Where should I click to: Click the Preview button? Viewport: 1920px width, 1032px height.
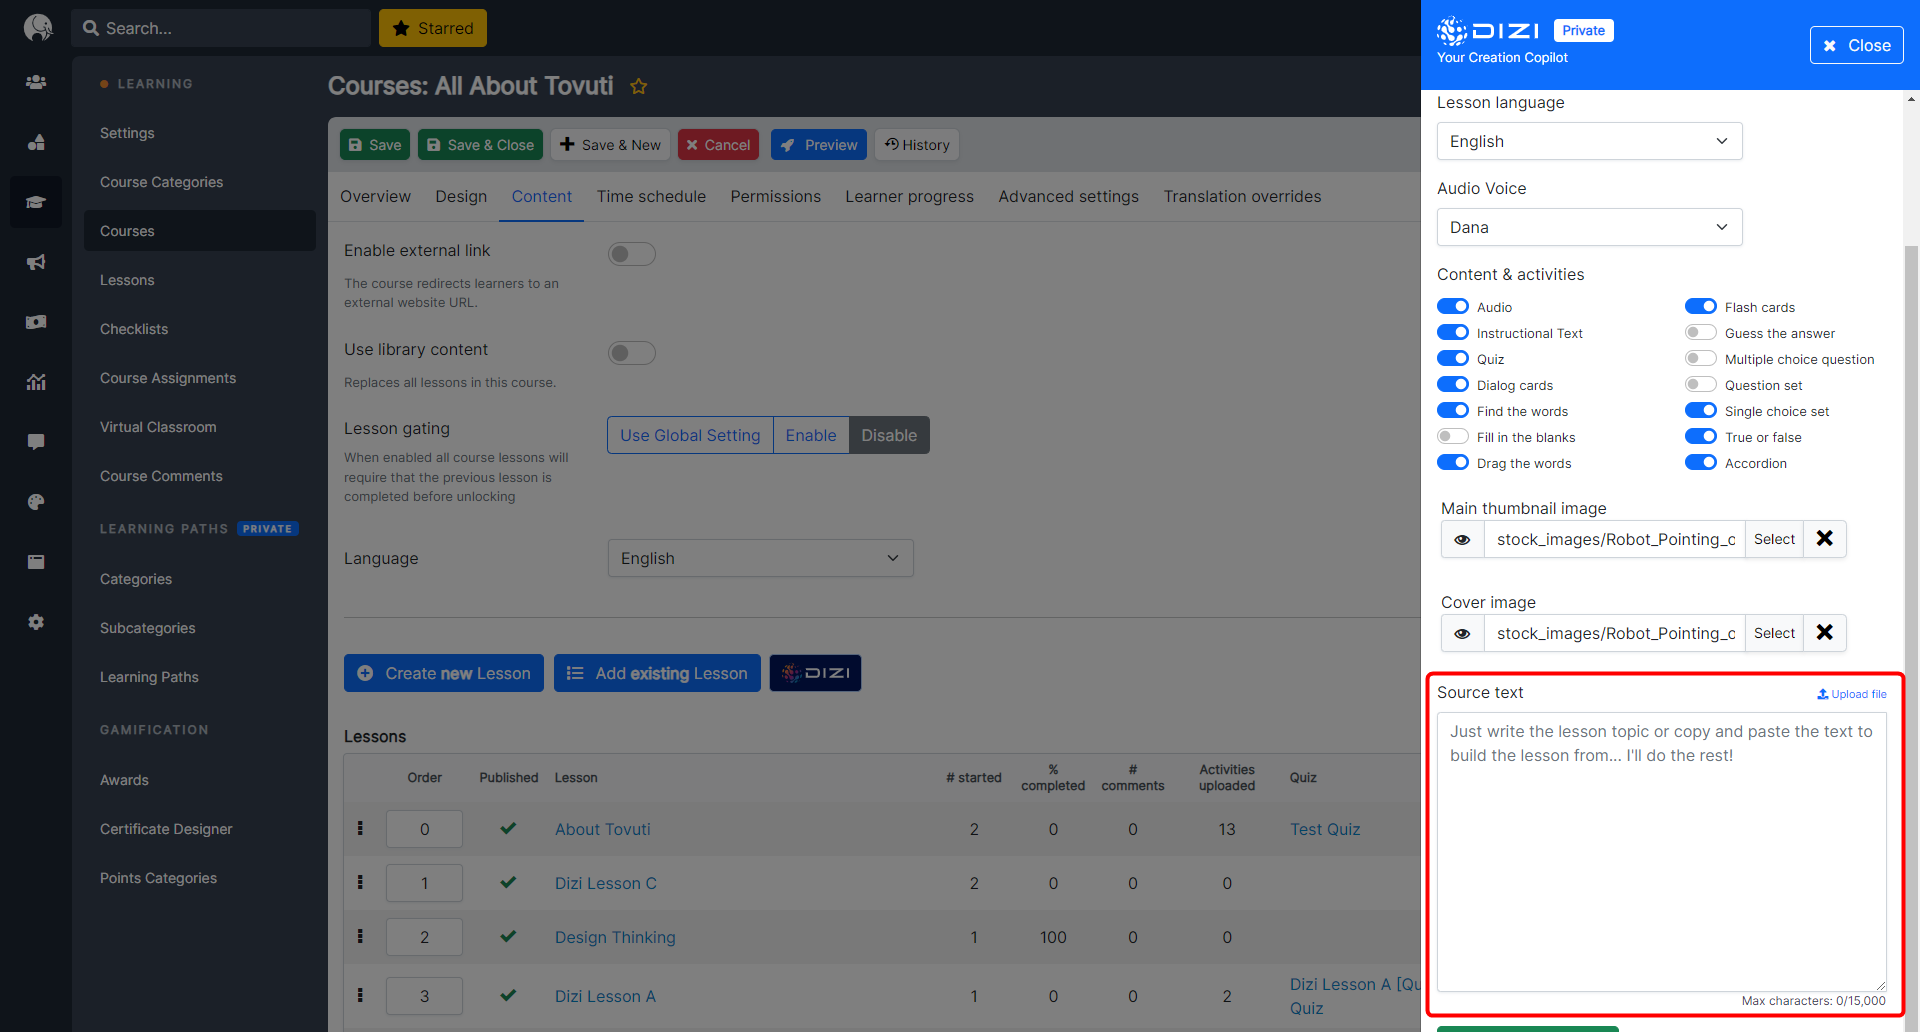pyautogui.click(x=819, y=145)
